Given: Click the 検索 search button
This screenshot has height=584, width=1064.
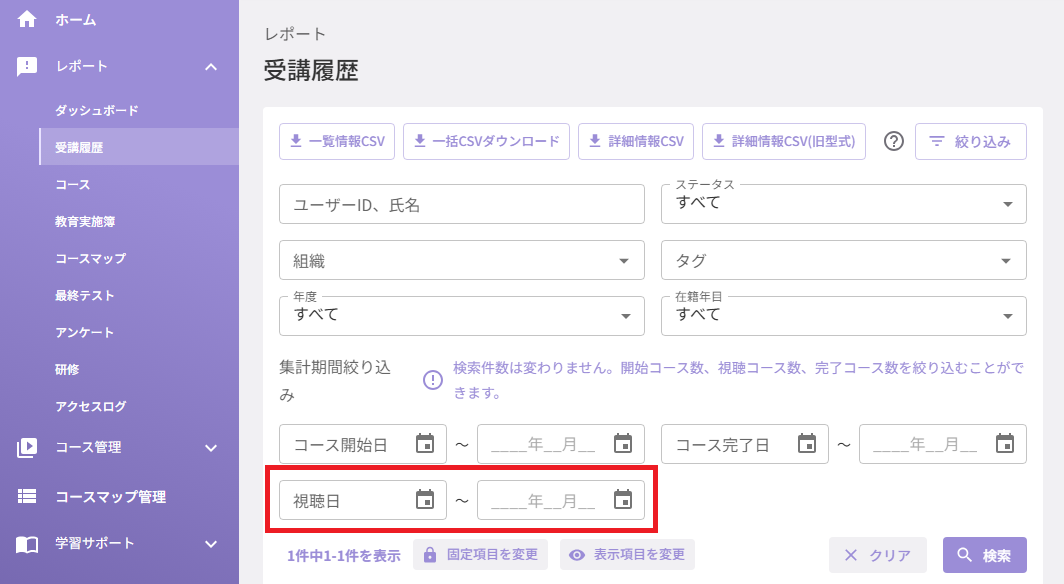Looking at the screenshot, I should pyautogui.click(x=985, y=555).
